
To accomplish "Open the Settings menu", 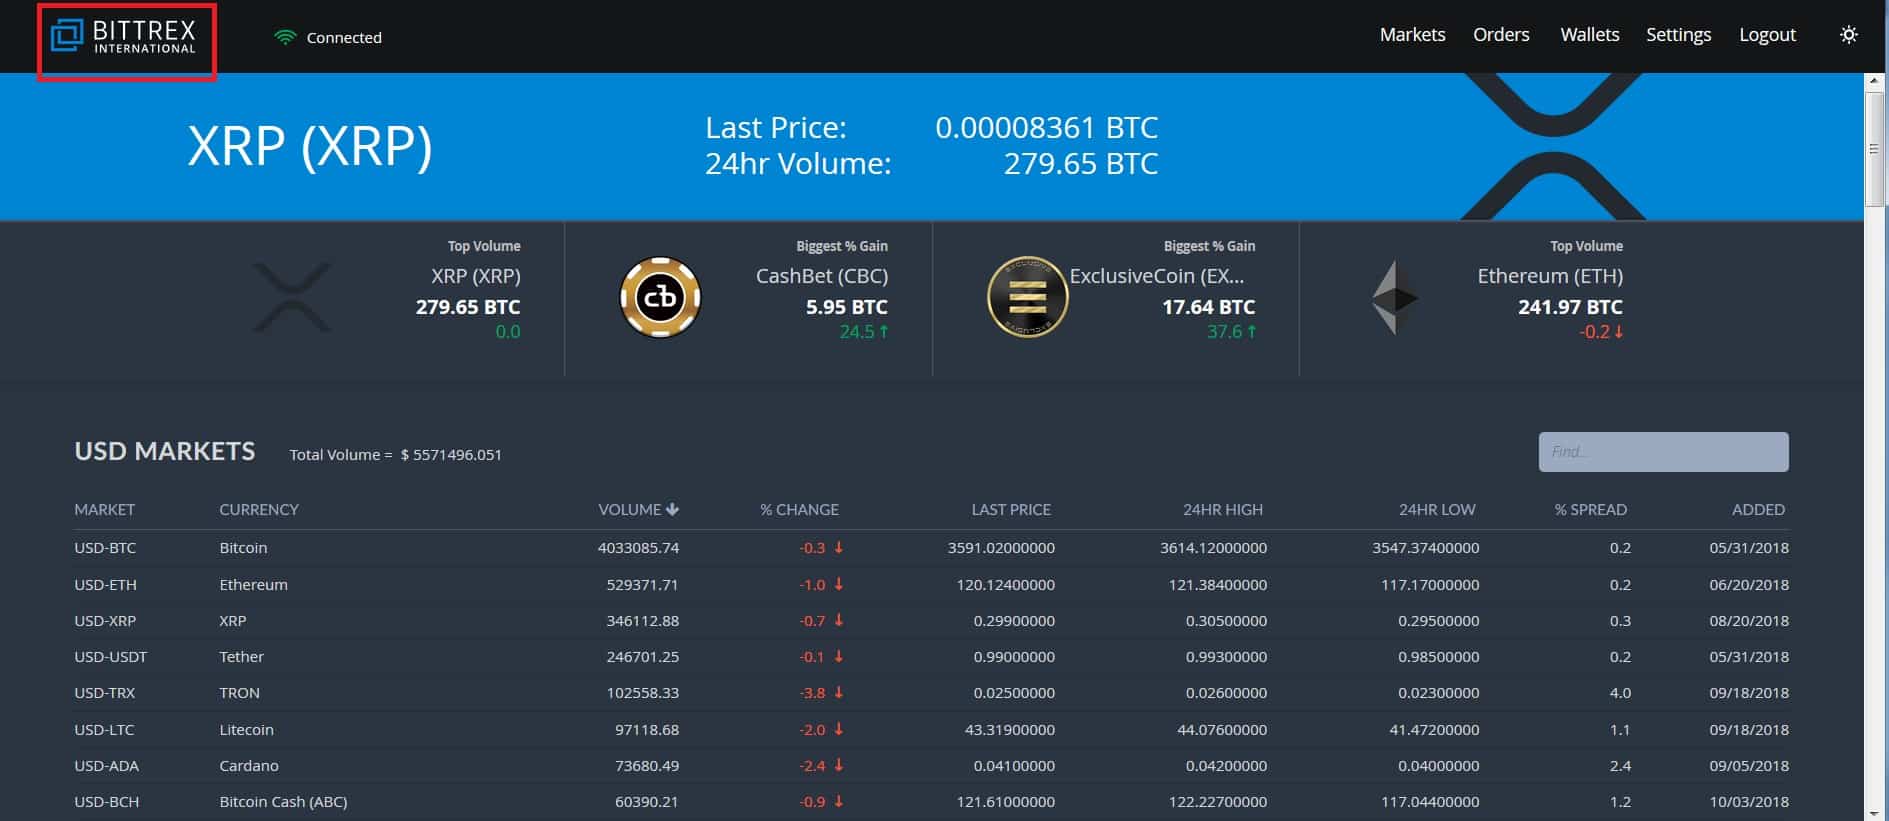I will [1678, 35].
